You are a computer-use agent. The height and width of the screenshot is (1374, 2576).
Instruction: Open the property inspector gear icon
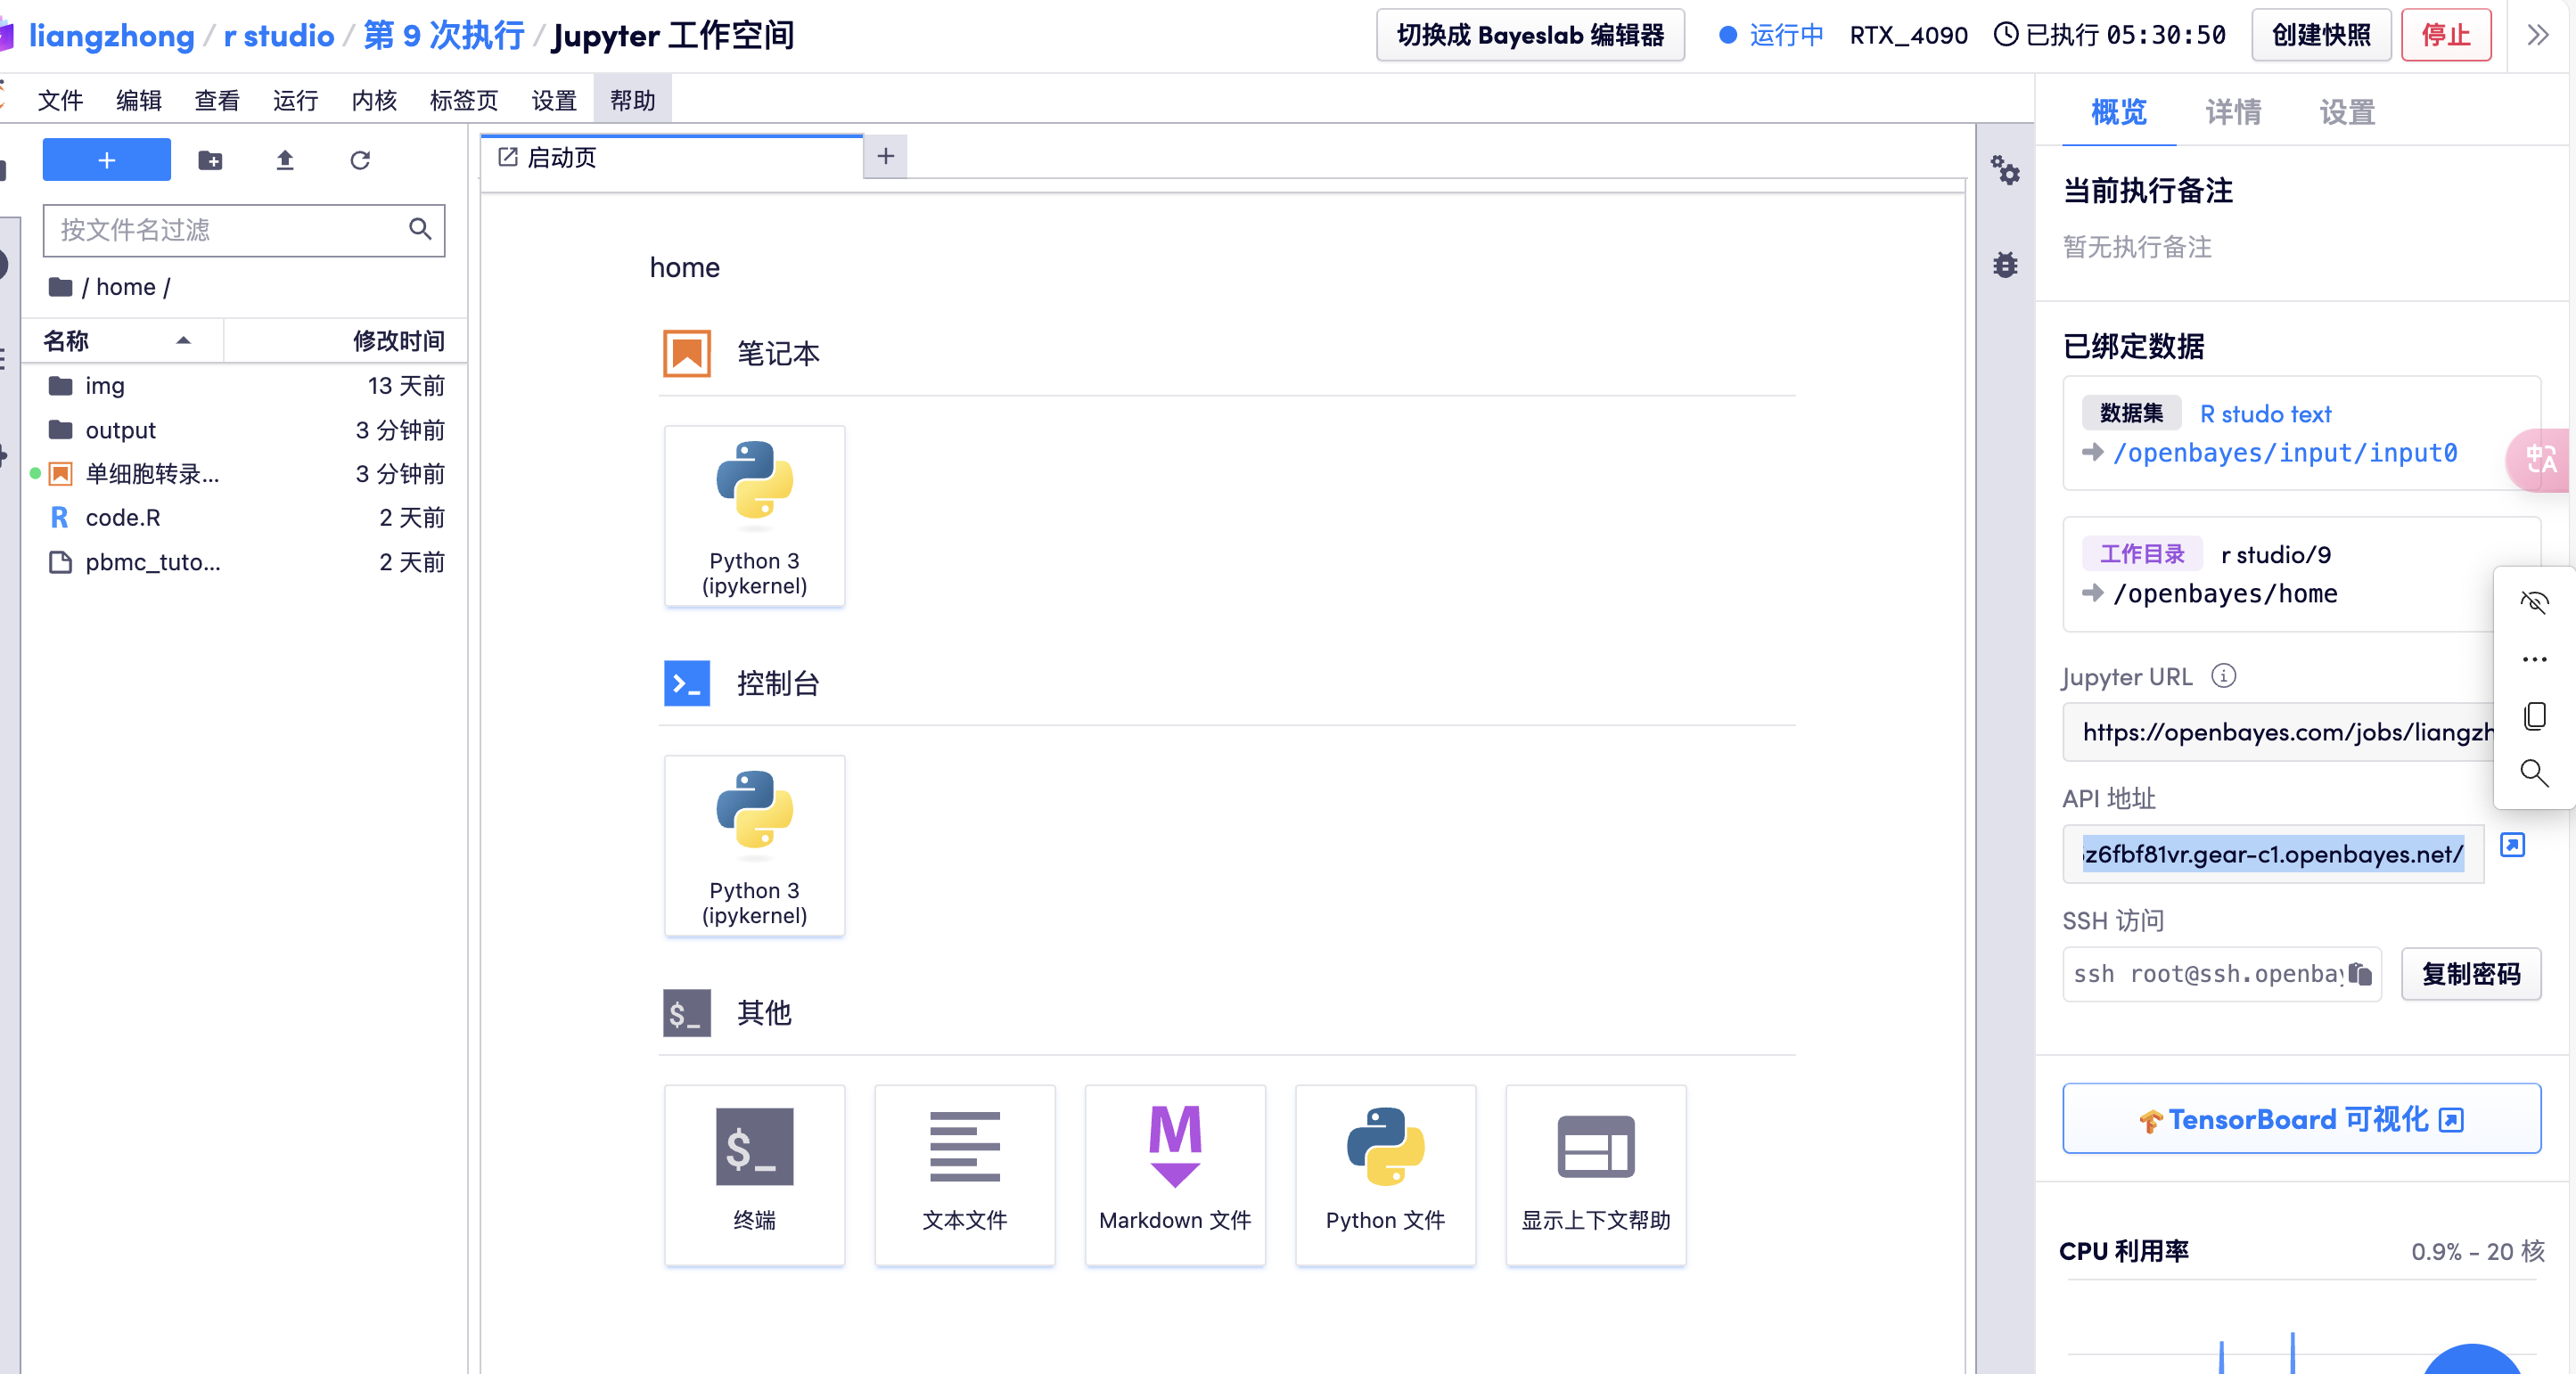pos(2005,170)
